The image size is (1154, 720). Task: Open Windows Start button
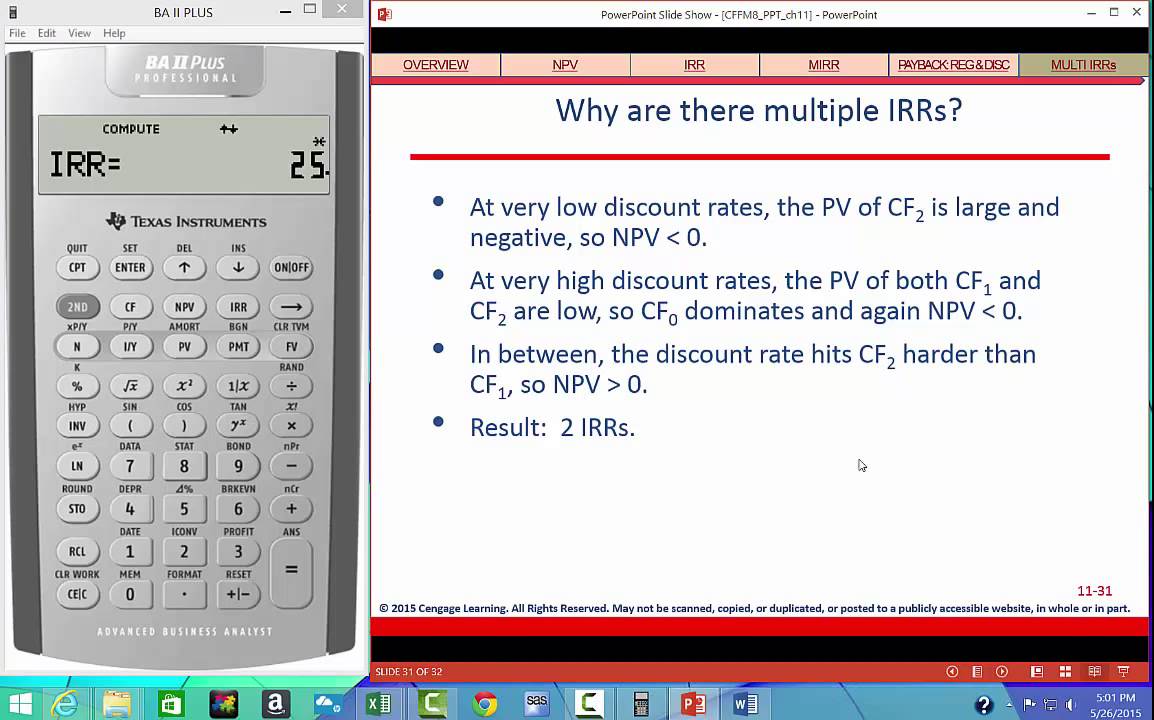coord(20,705)
